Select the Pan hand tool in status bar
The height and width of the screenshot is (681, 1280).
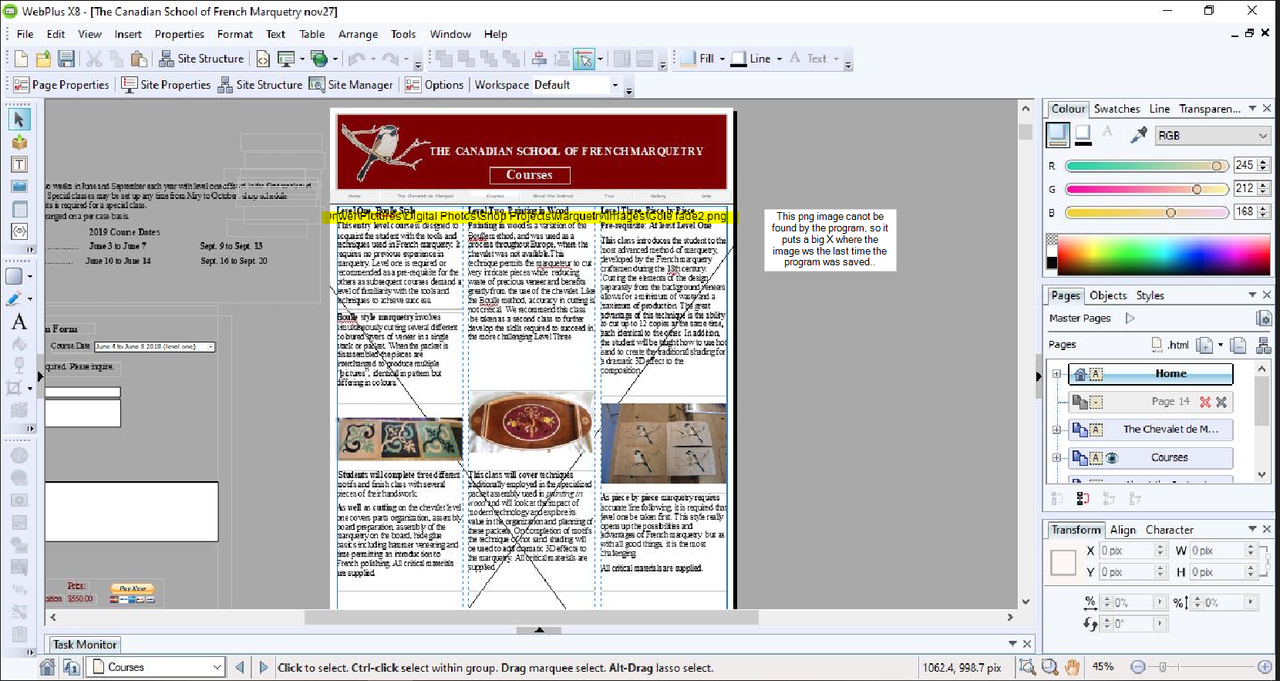click(1072, 667)
